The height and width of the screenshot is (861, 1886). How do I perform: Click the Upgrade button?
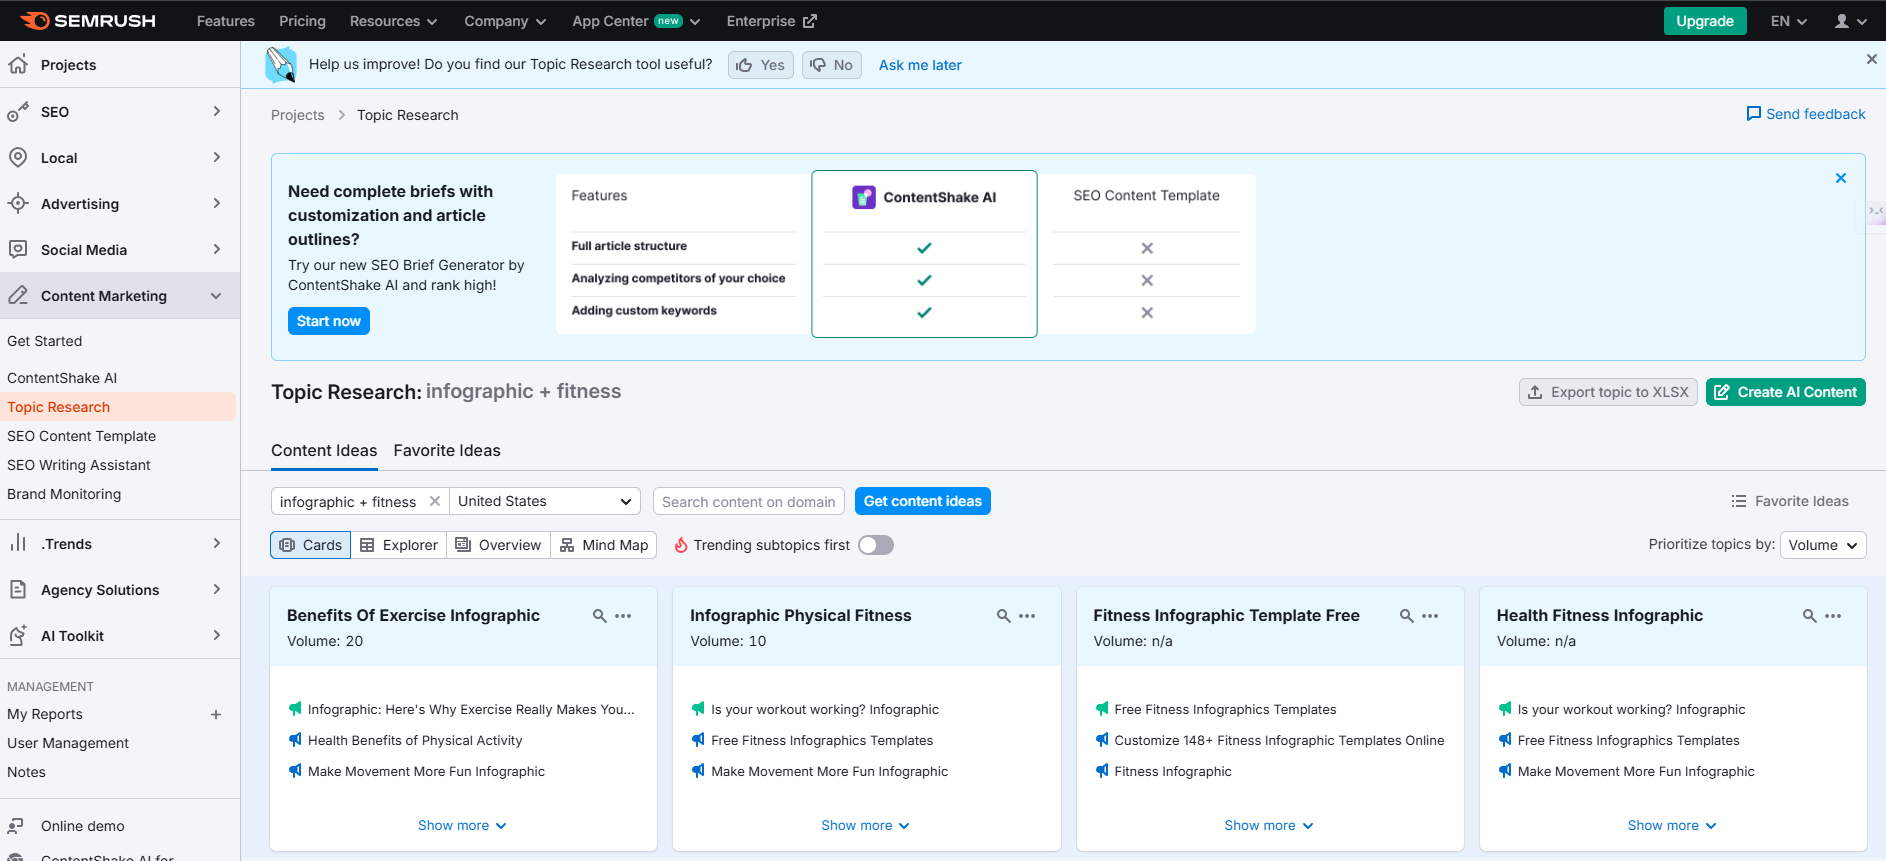(x=1705, y=21)
